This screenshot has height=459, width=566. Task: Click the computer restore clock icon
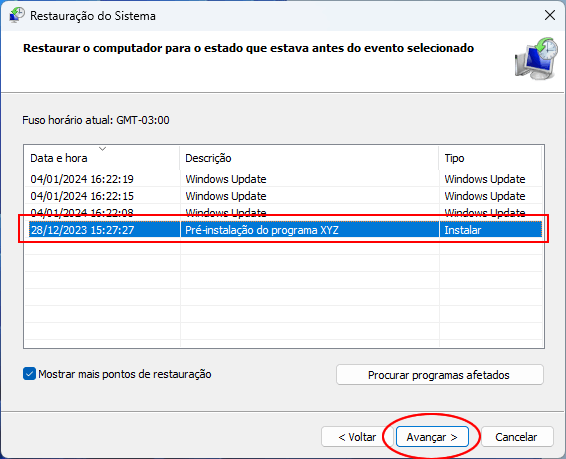pos(536,58)
